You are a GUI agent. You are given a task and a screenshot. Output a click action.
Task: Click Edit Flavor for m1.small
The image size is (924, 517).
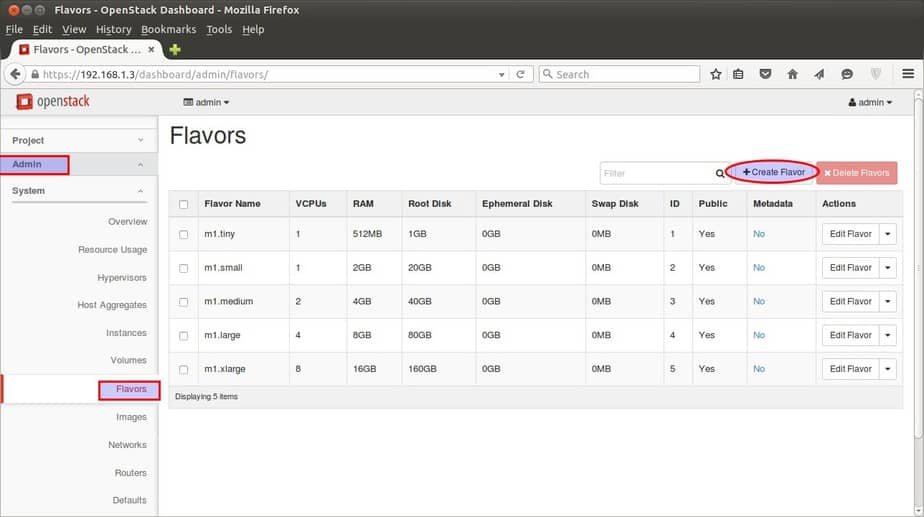pyautogui.click(x=850, y=268)
